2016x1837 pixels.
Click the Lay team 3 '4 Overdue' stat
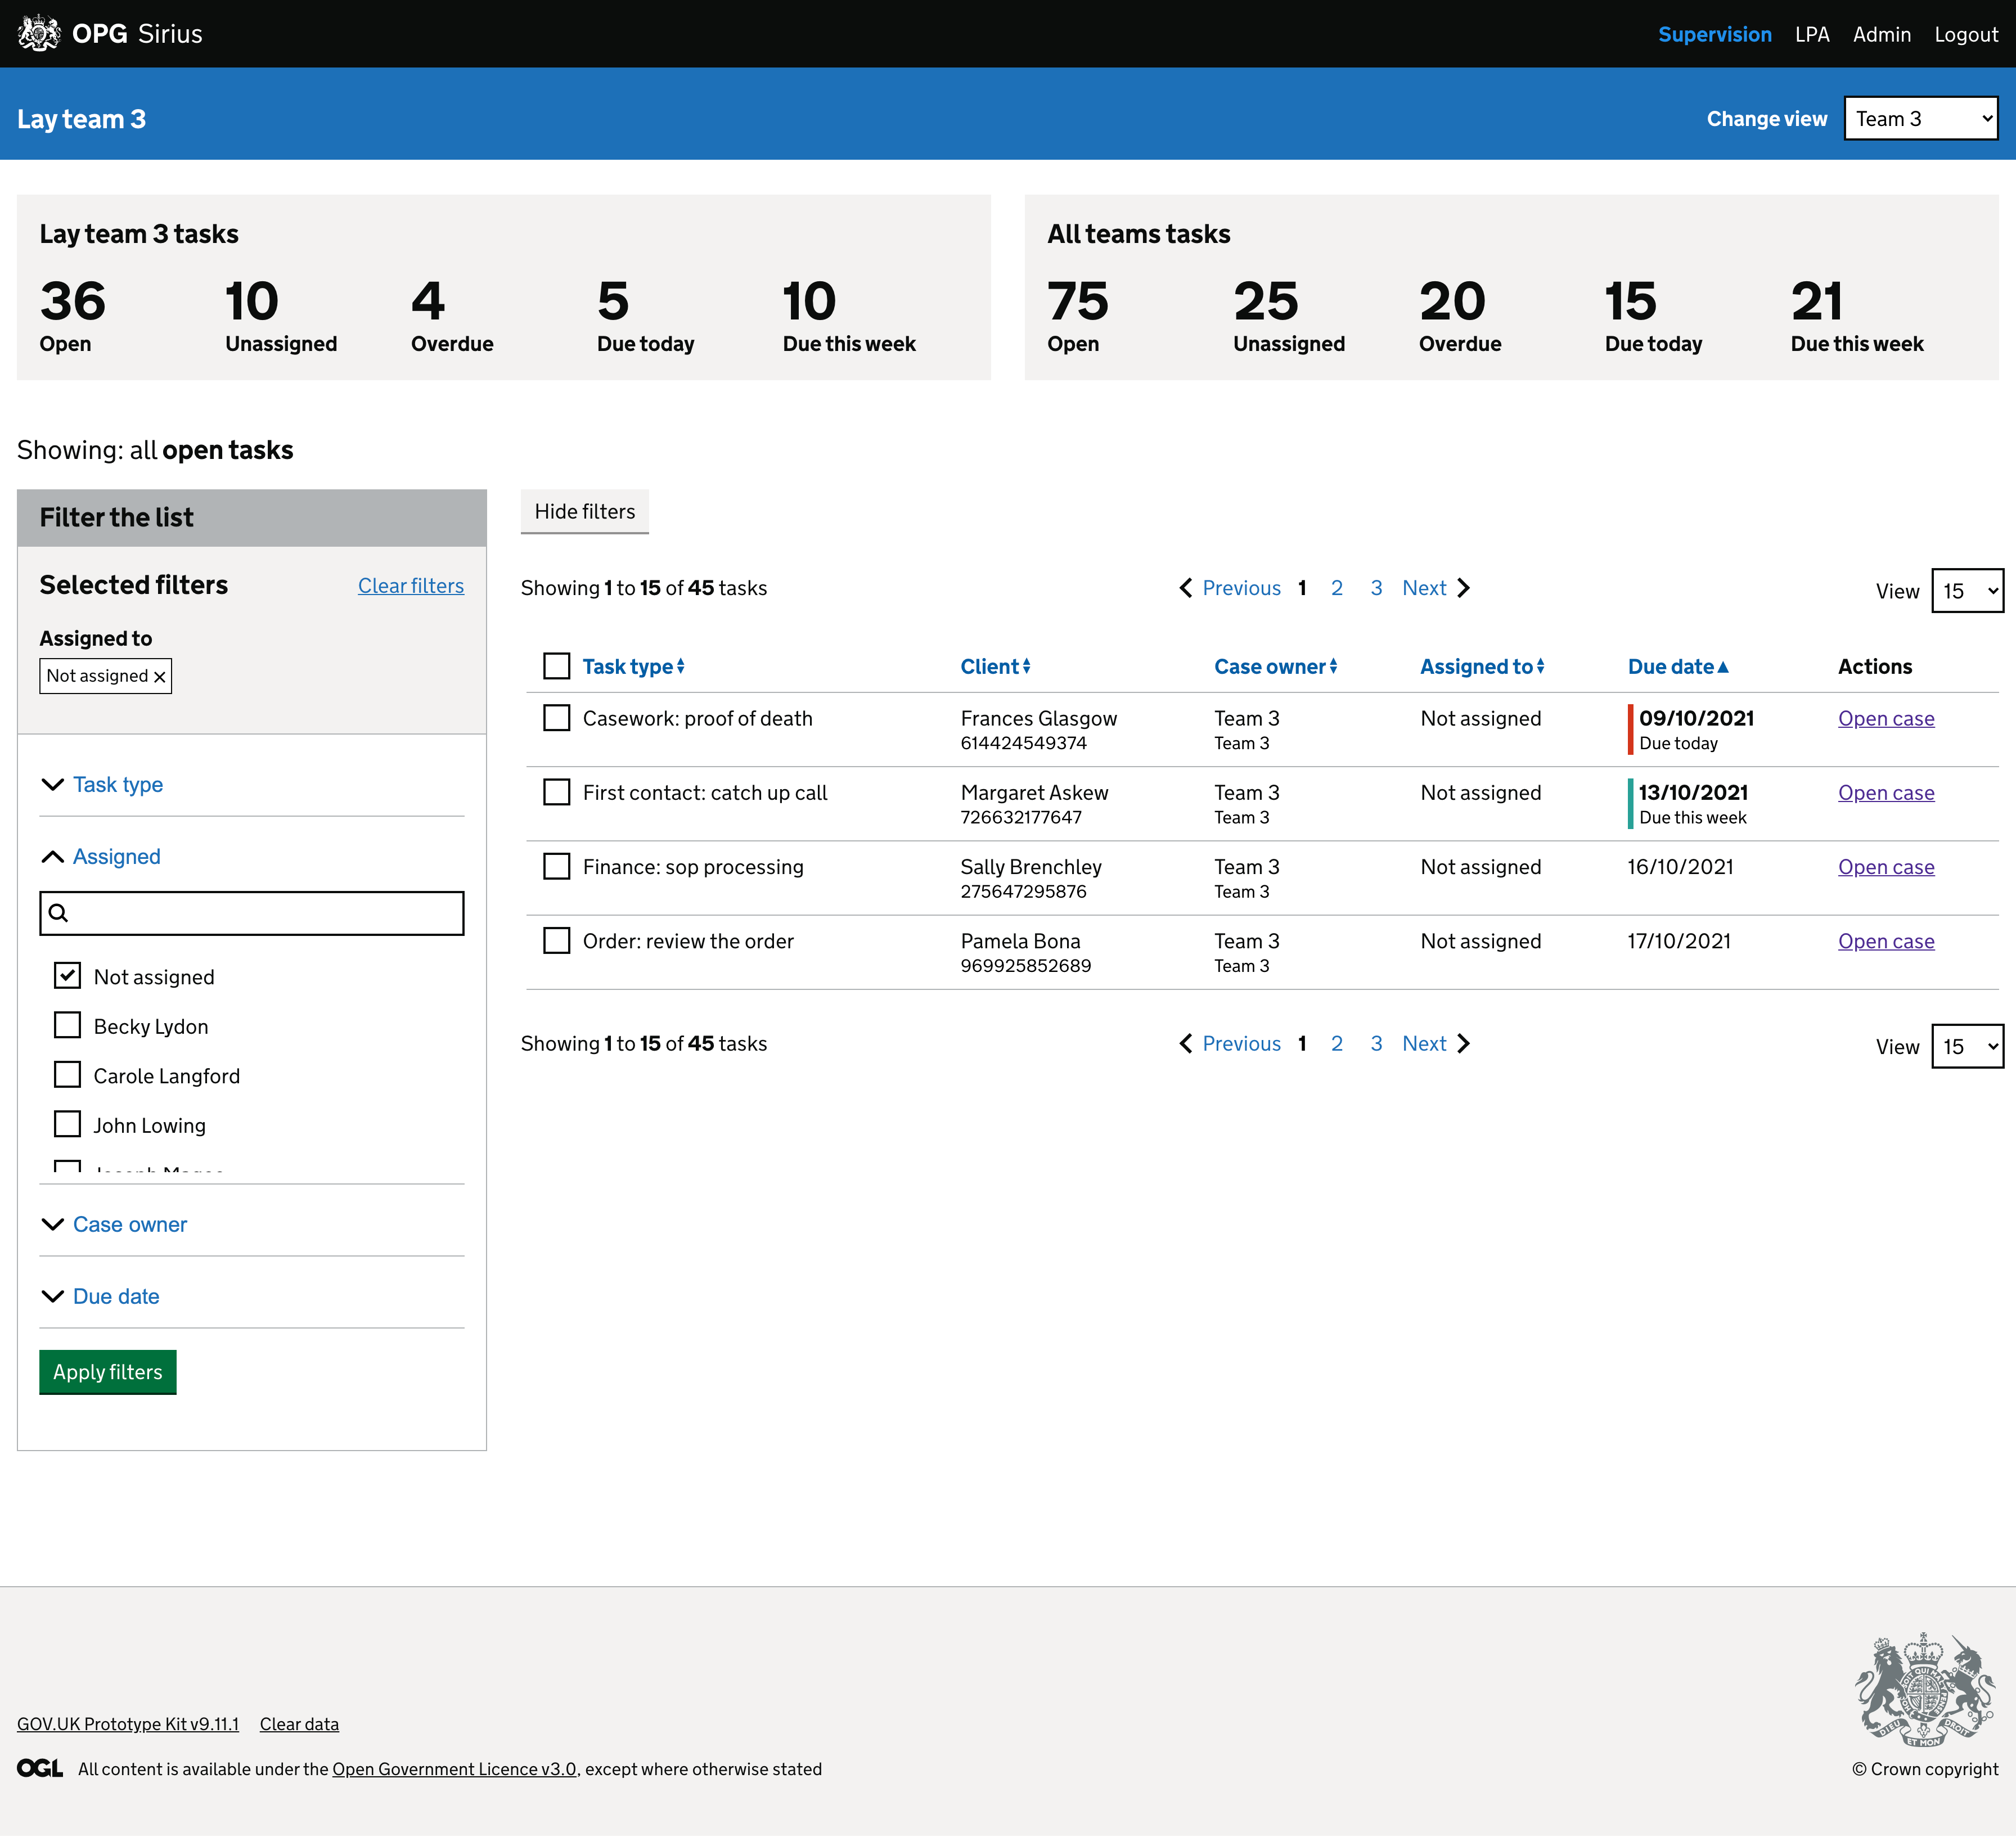452,316
